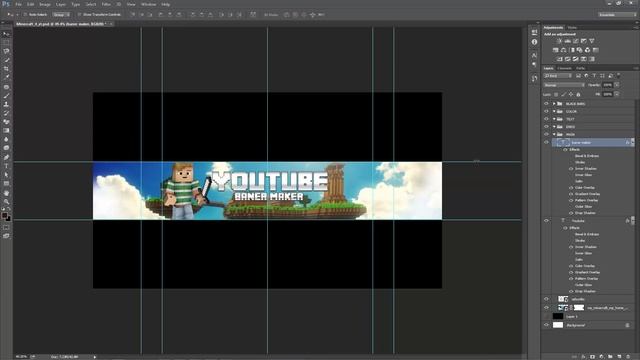Viewport: 640px width, 360px height.
Task: Click the Opacity percentage field
Action: tap(607, 85)
